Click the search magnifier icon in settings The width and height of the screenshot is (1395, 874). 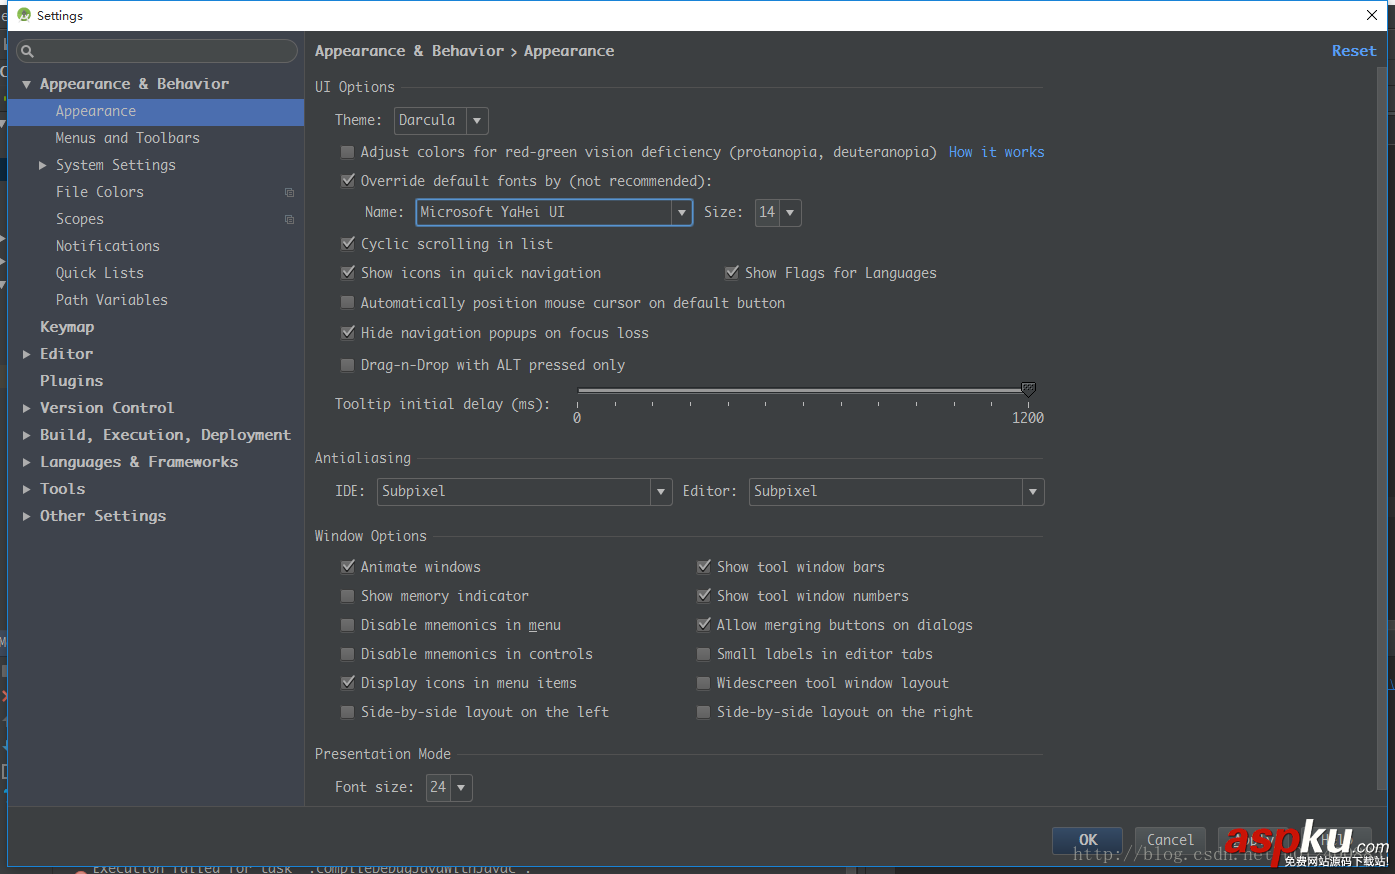click(x=27, y=51)
